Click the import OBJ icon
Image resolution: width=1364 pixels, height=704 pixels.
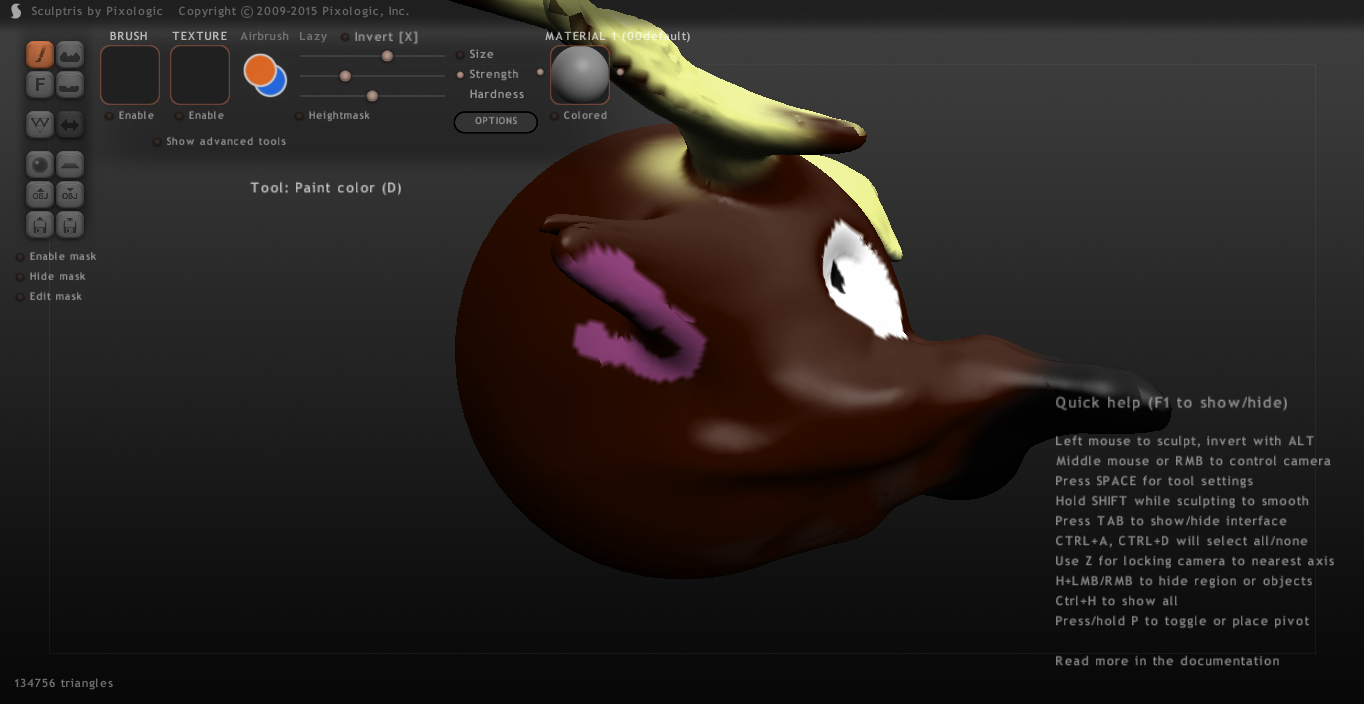pyautogui.click(x=40, y=194)
